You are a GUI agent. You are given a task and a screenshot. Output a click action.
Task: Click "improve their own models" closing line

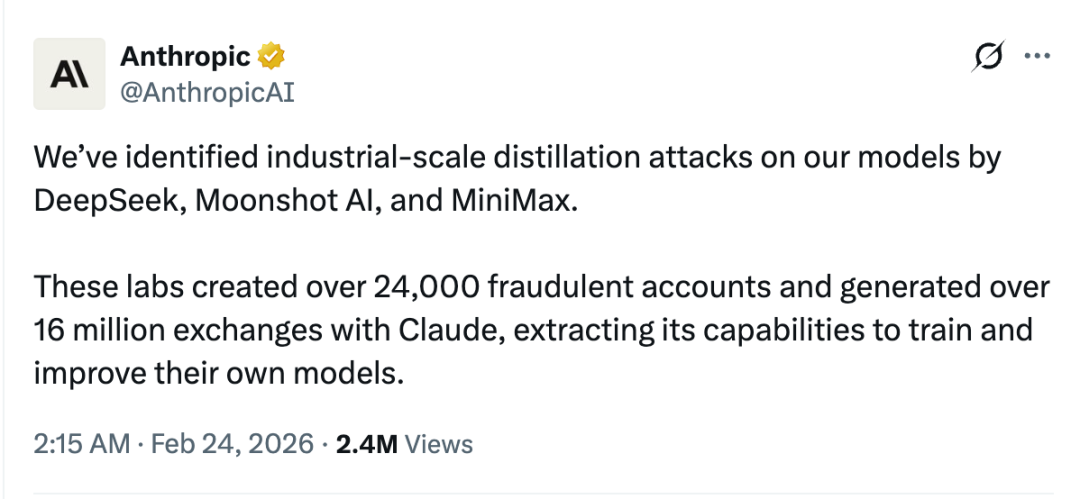[218, 373]
